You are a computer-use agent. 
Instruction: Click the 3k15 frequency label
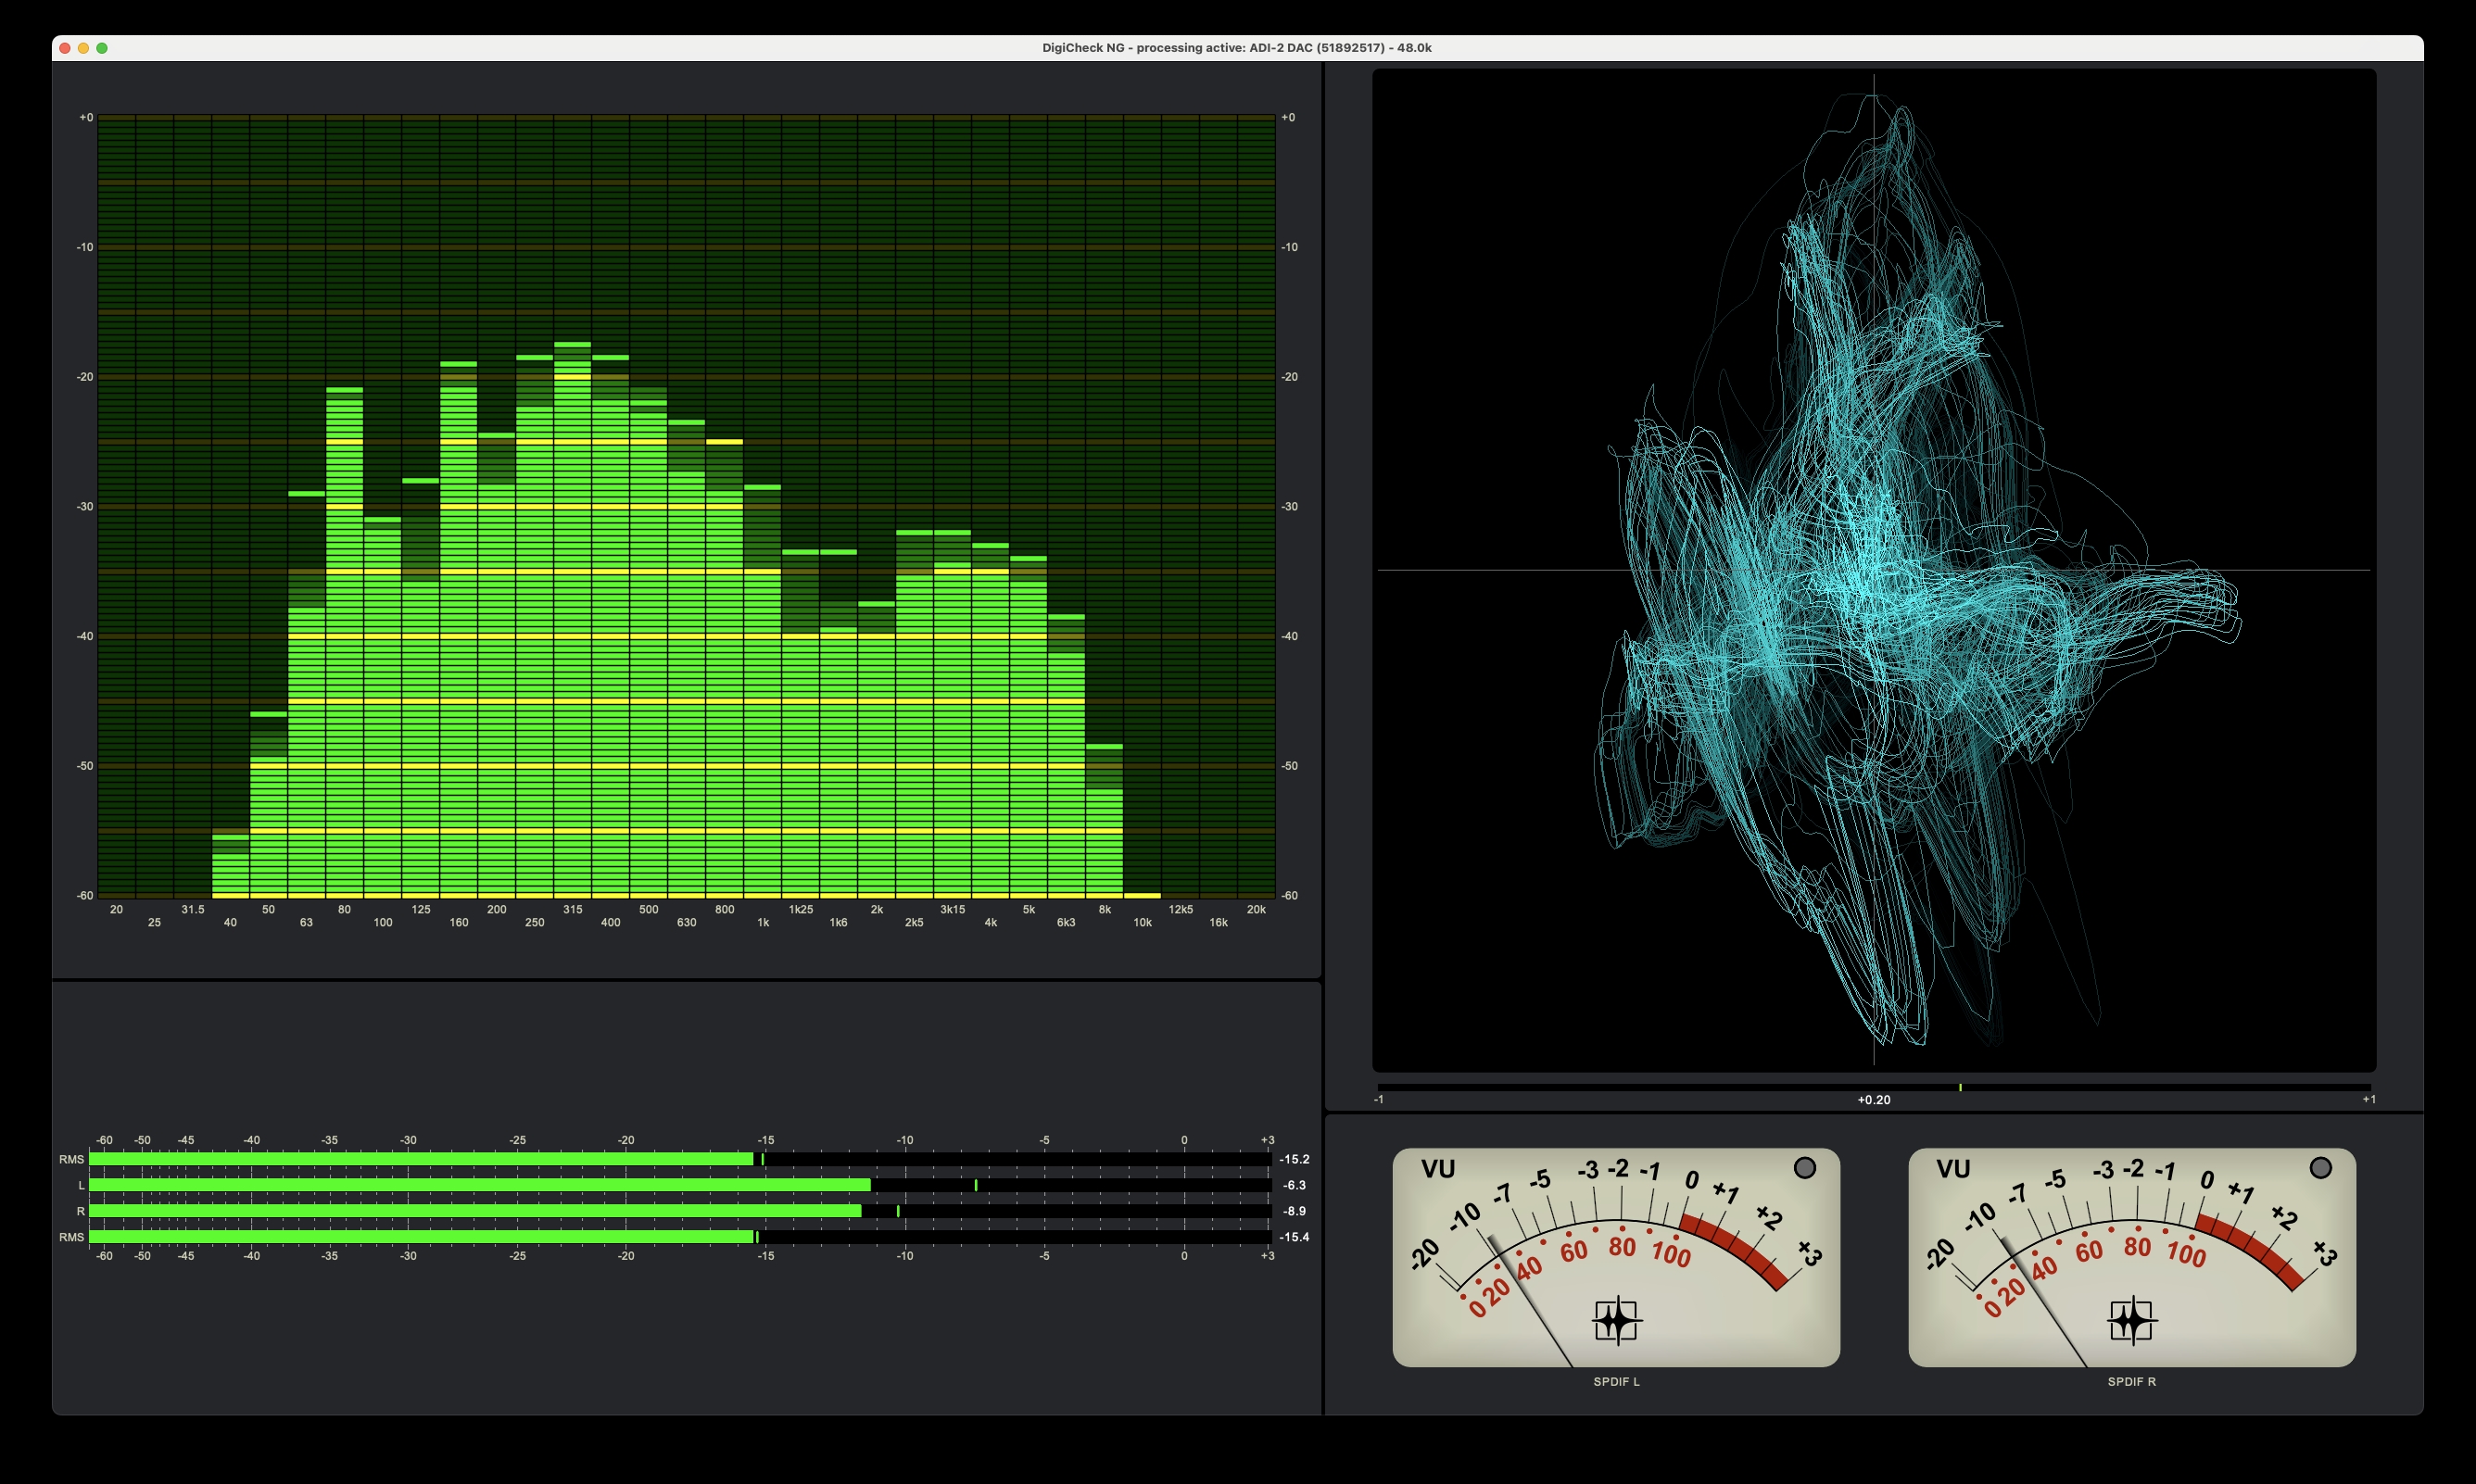tap(953, 910)
